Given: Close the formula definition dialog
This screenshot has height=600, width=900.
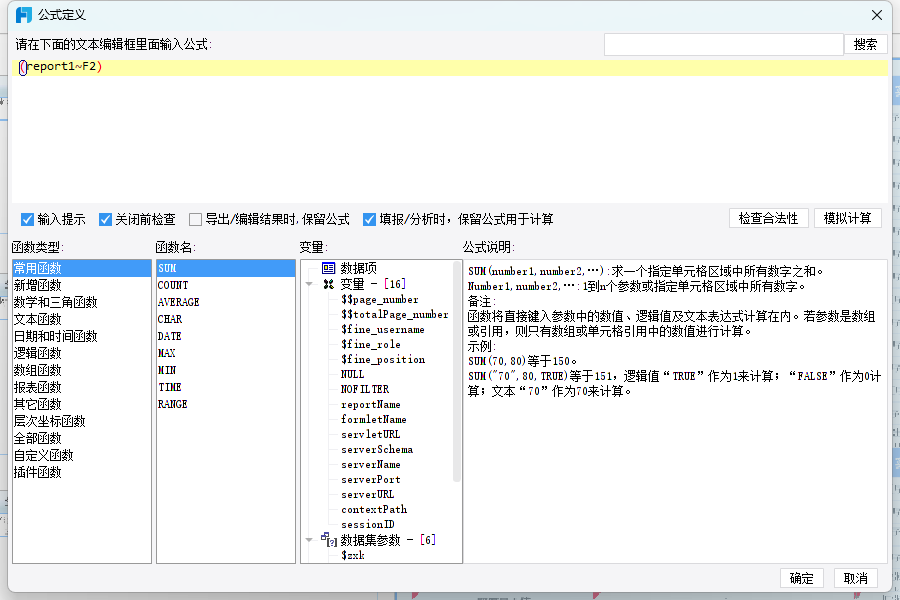Looking at the screenshot, I should point(876,14).
